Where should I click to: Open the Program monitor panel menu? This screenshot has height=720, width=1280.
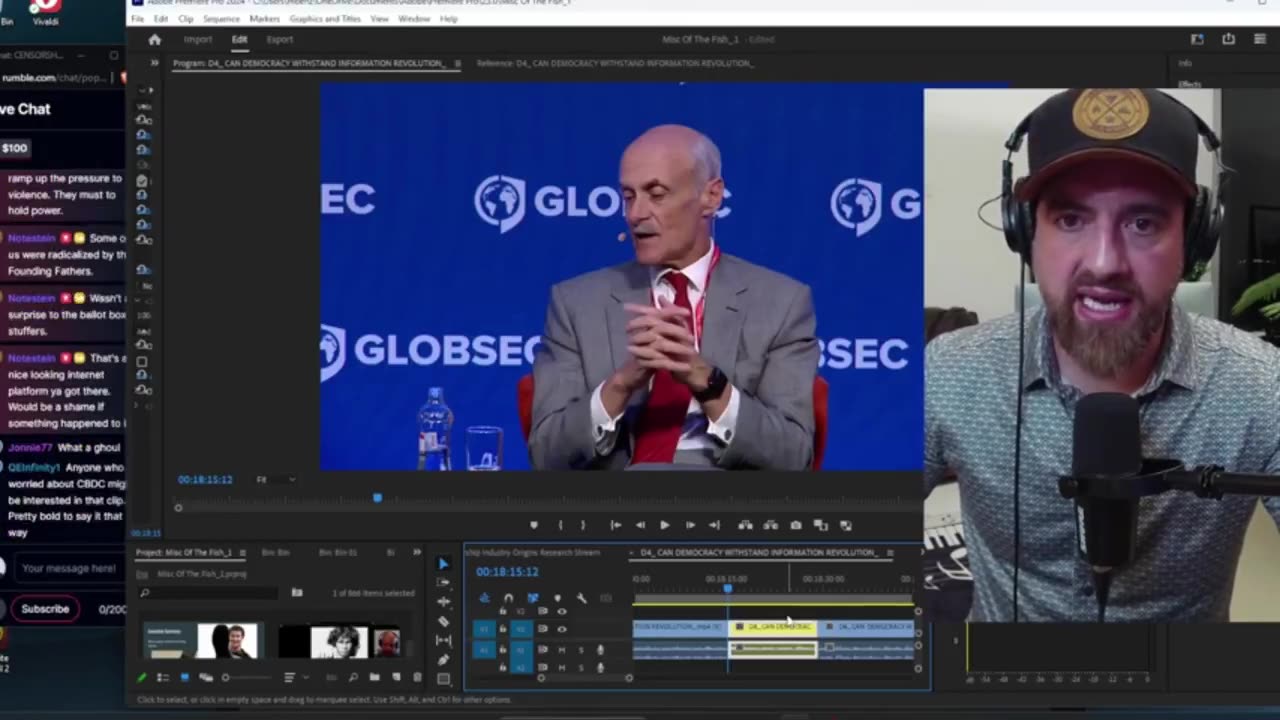point(458,63)
